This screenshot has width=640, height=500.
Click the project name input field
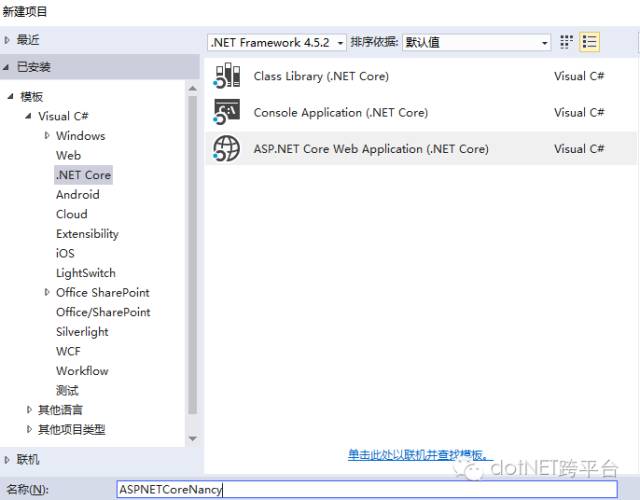click(x=367, y=489)
